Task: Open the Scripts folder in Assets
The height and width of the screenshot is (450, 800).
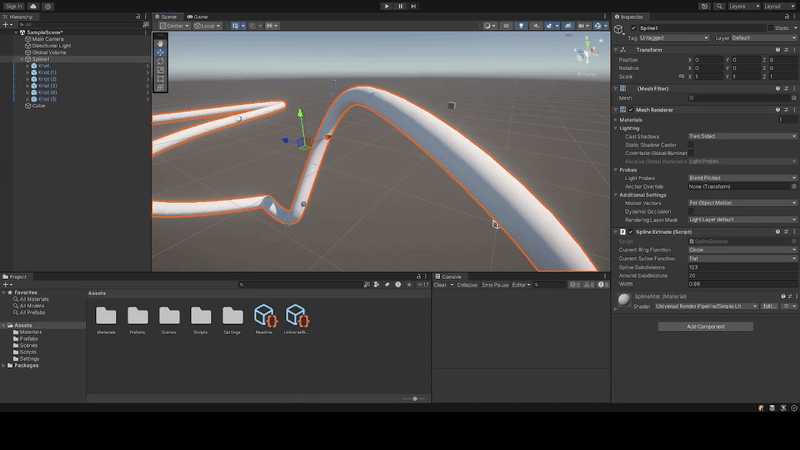Action: 201,316
